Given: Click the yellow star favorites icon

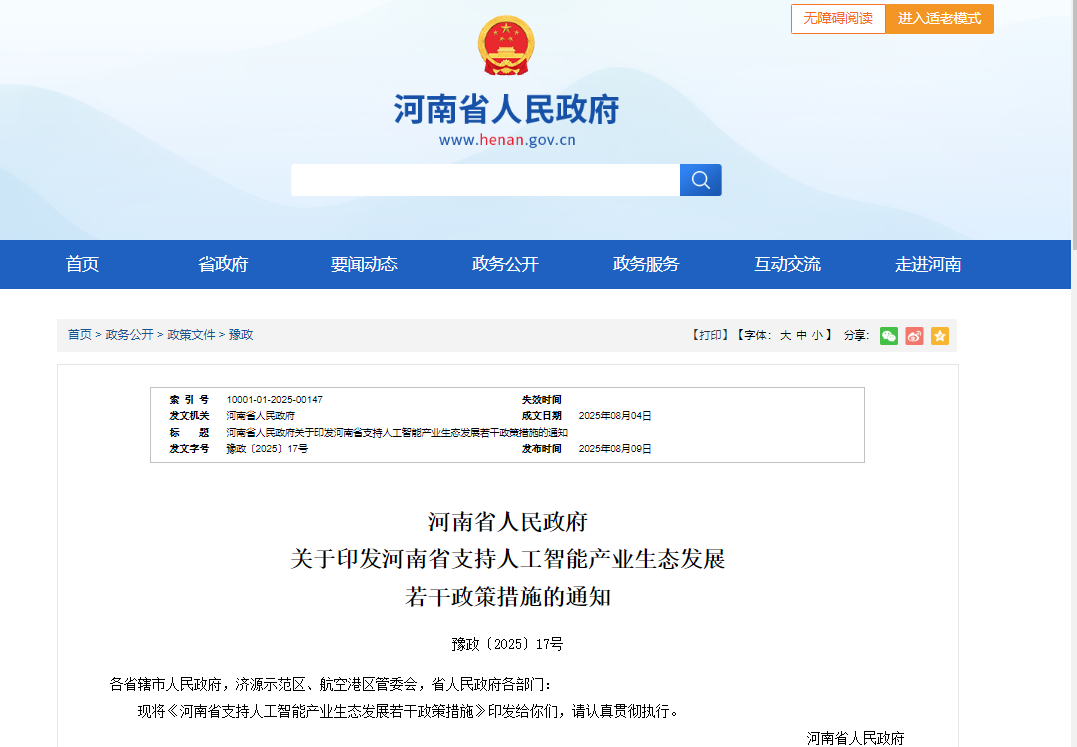Looking at the screenshot, I should (x=939, y=336).
